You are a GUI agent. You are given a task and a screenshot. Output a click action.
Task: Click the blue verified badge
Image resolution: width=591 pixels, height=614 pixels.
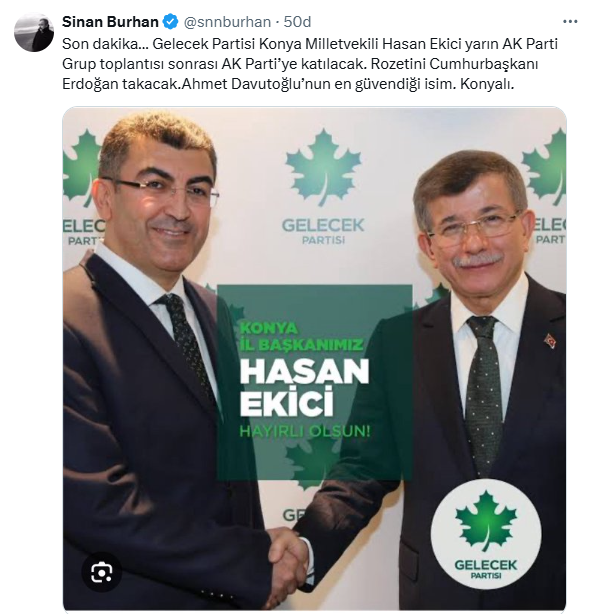(x=170, y=22)
